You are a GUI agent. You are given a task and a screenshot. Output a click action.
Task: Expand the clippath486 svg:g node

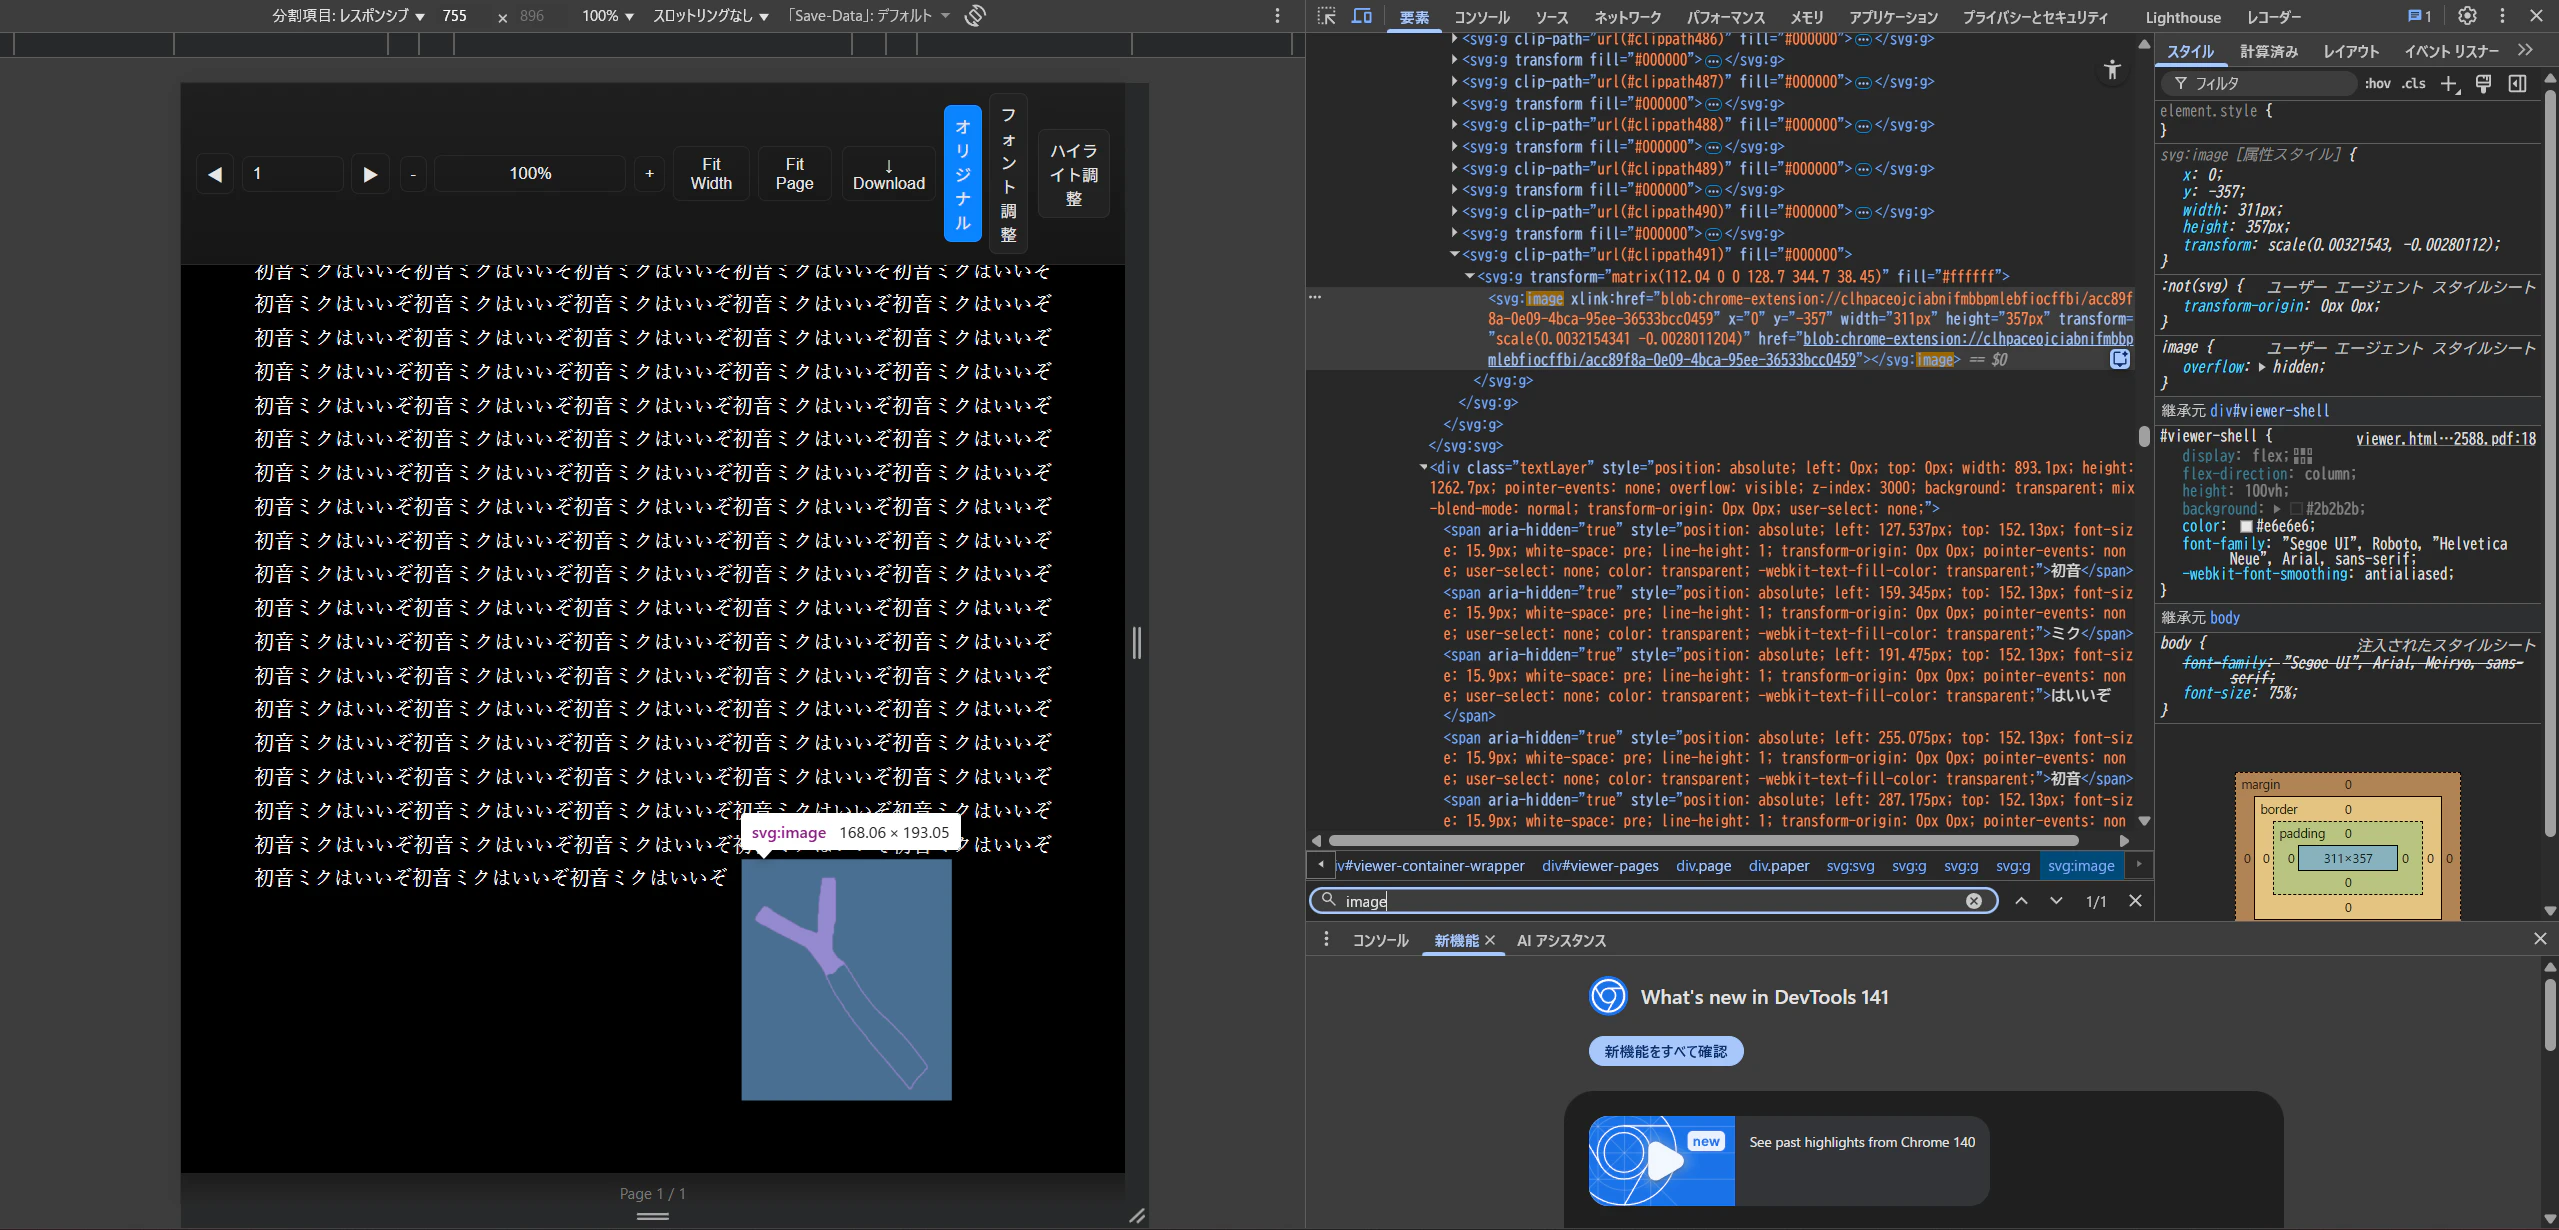[x=1454, y=39]
